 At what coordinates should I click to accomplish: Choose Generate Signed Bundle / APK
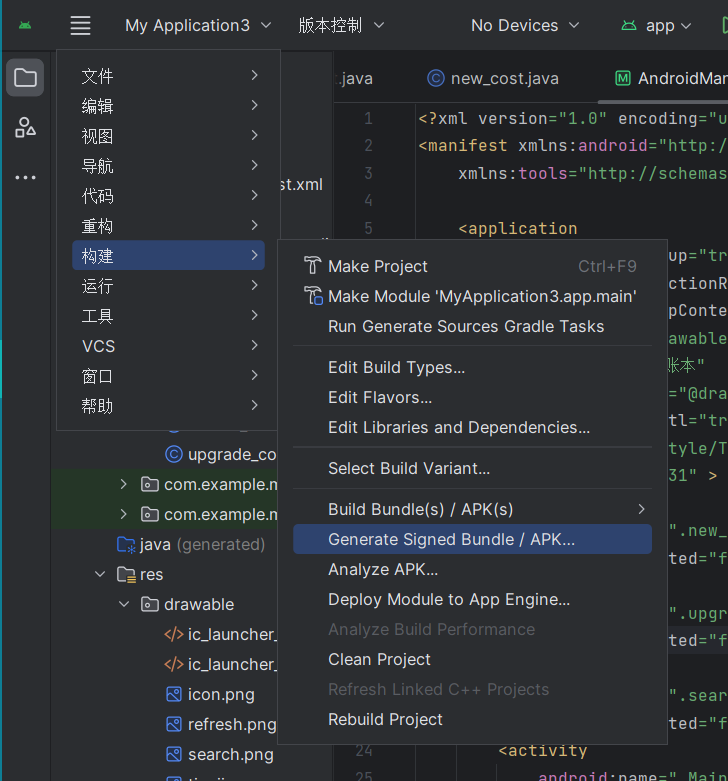click(x=451, y=539)
